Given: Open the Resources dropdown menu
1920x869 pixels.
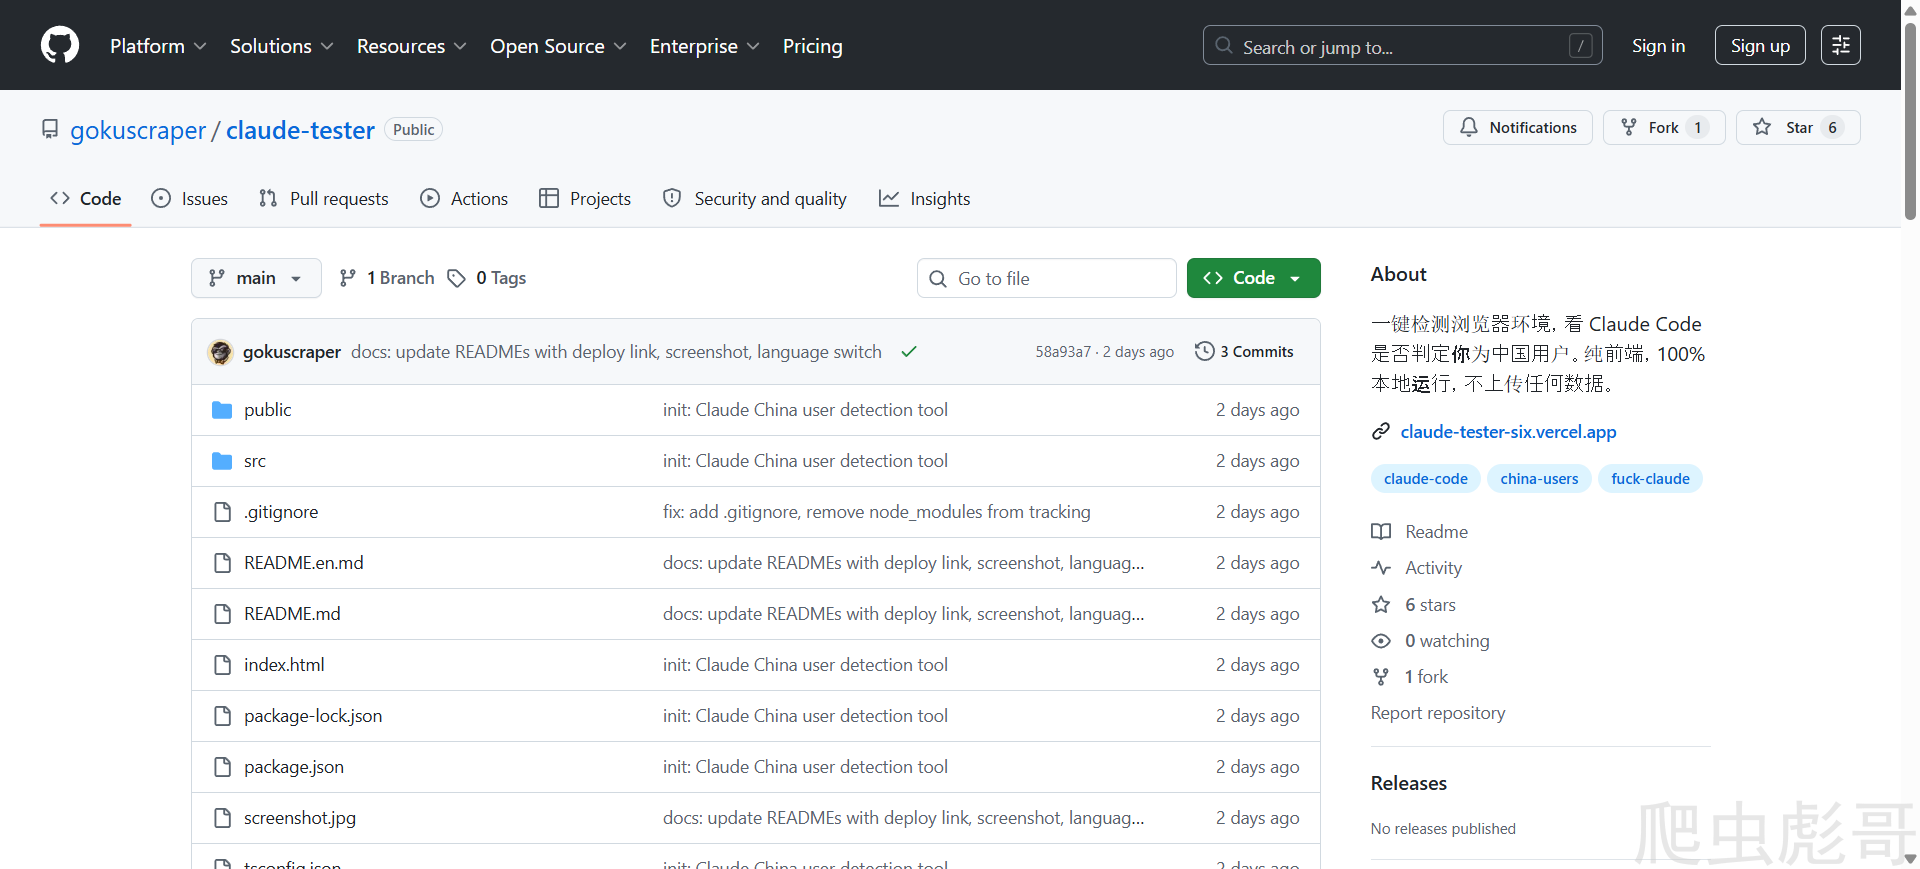Looking at the screenshot, I should [x=411, y=46].
